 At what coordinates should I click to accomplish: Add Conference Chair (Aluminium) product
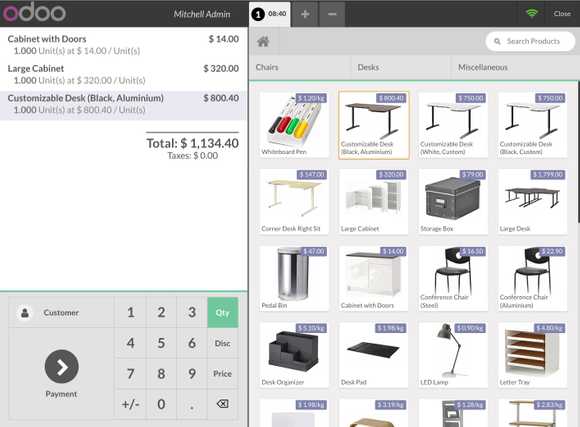[533, 278]
